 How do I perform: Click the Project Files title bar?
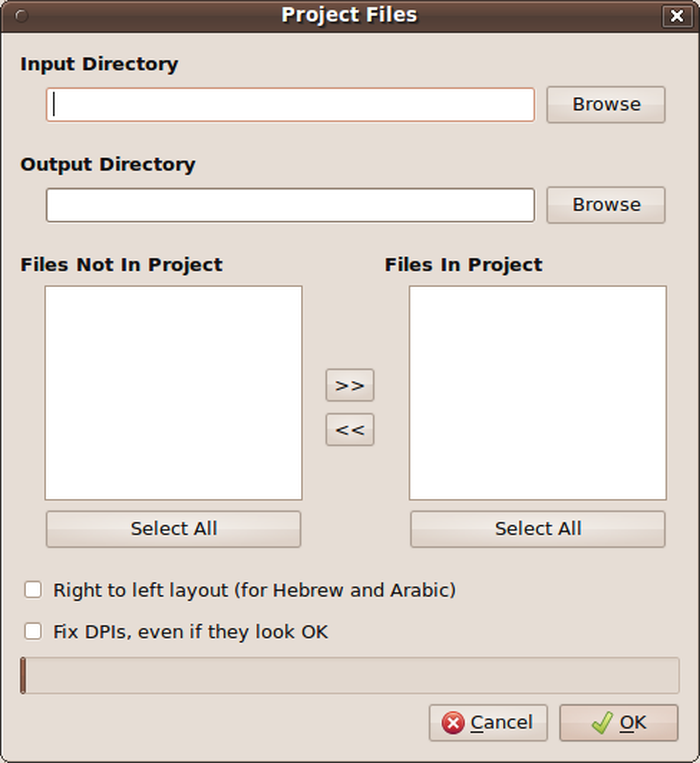[349, 16]
